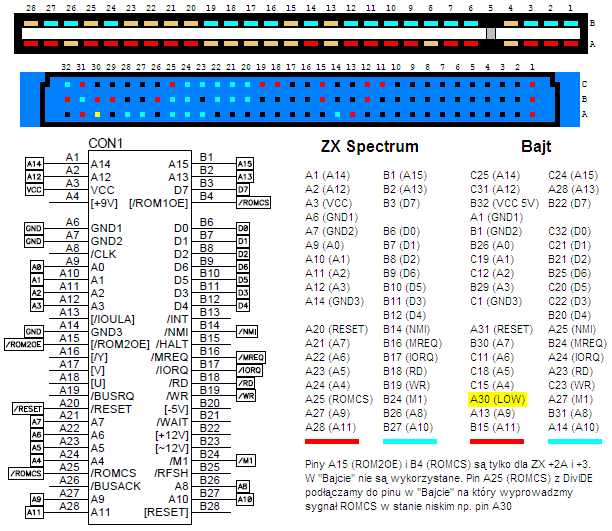Click the boxed D7 signal tag

pyautogui.click(x=243, y=189)
